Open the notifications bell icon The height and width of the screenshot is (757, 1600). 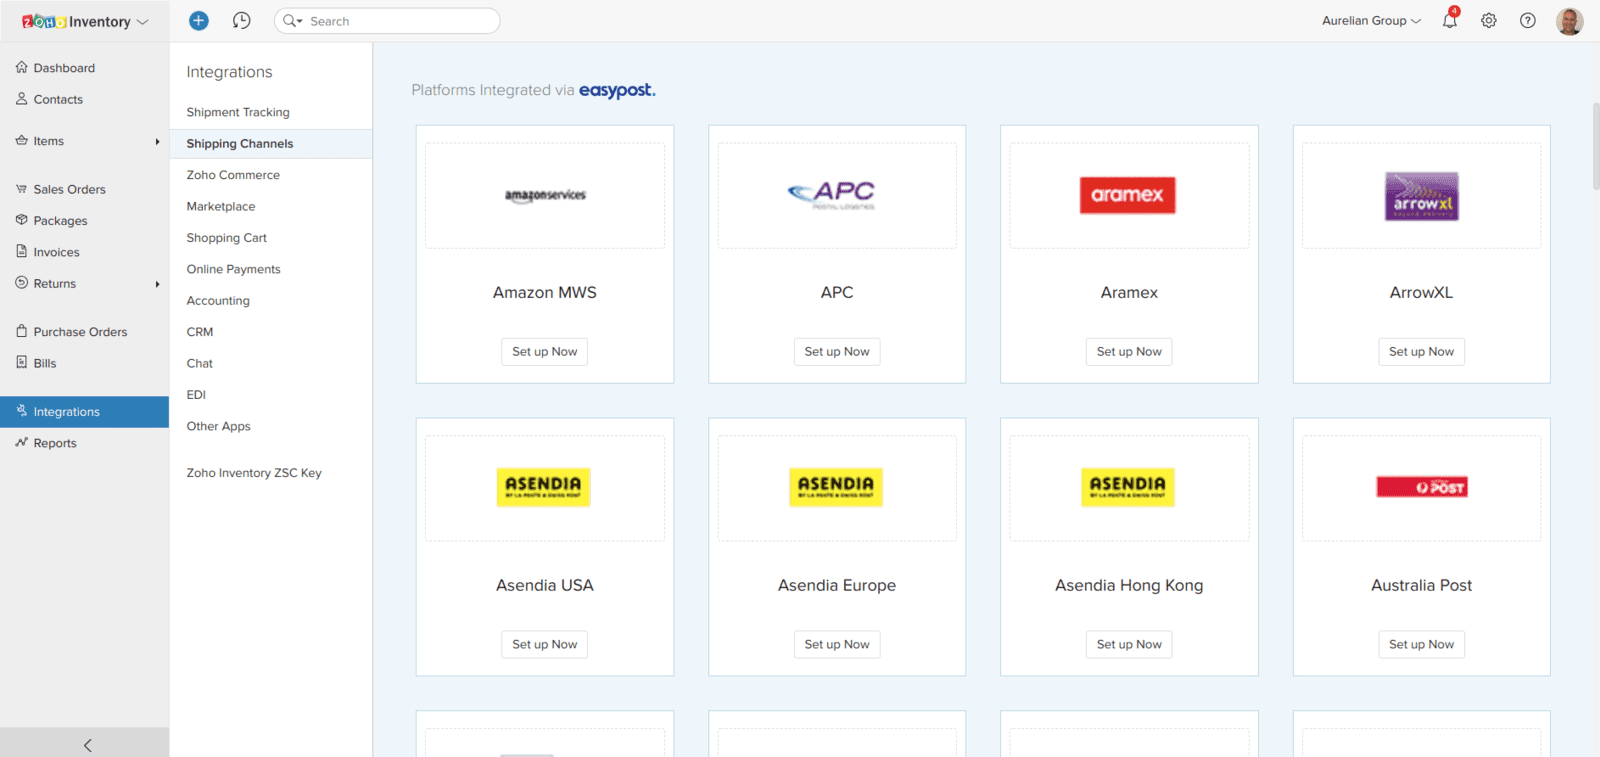(1450, 19)
